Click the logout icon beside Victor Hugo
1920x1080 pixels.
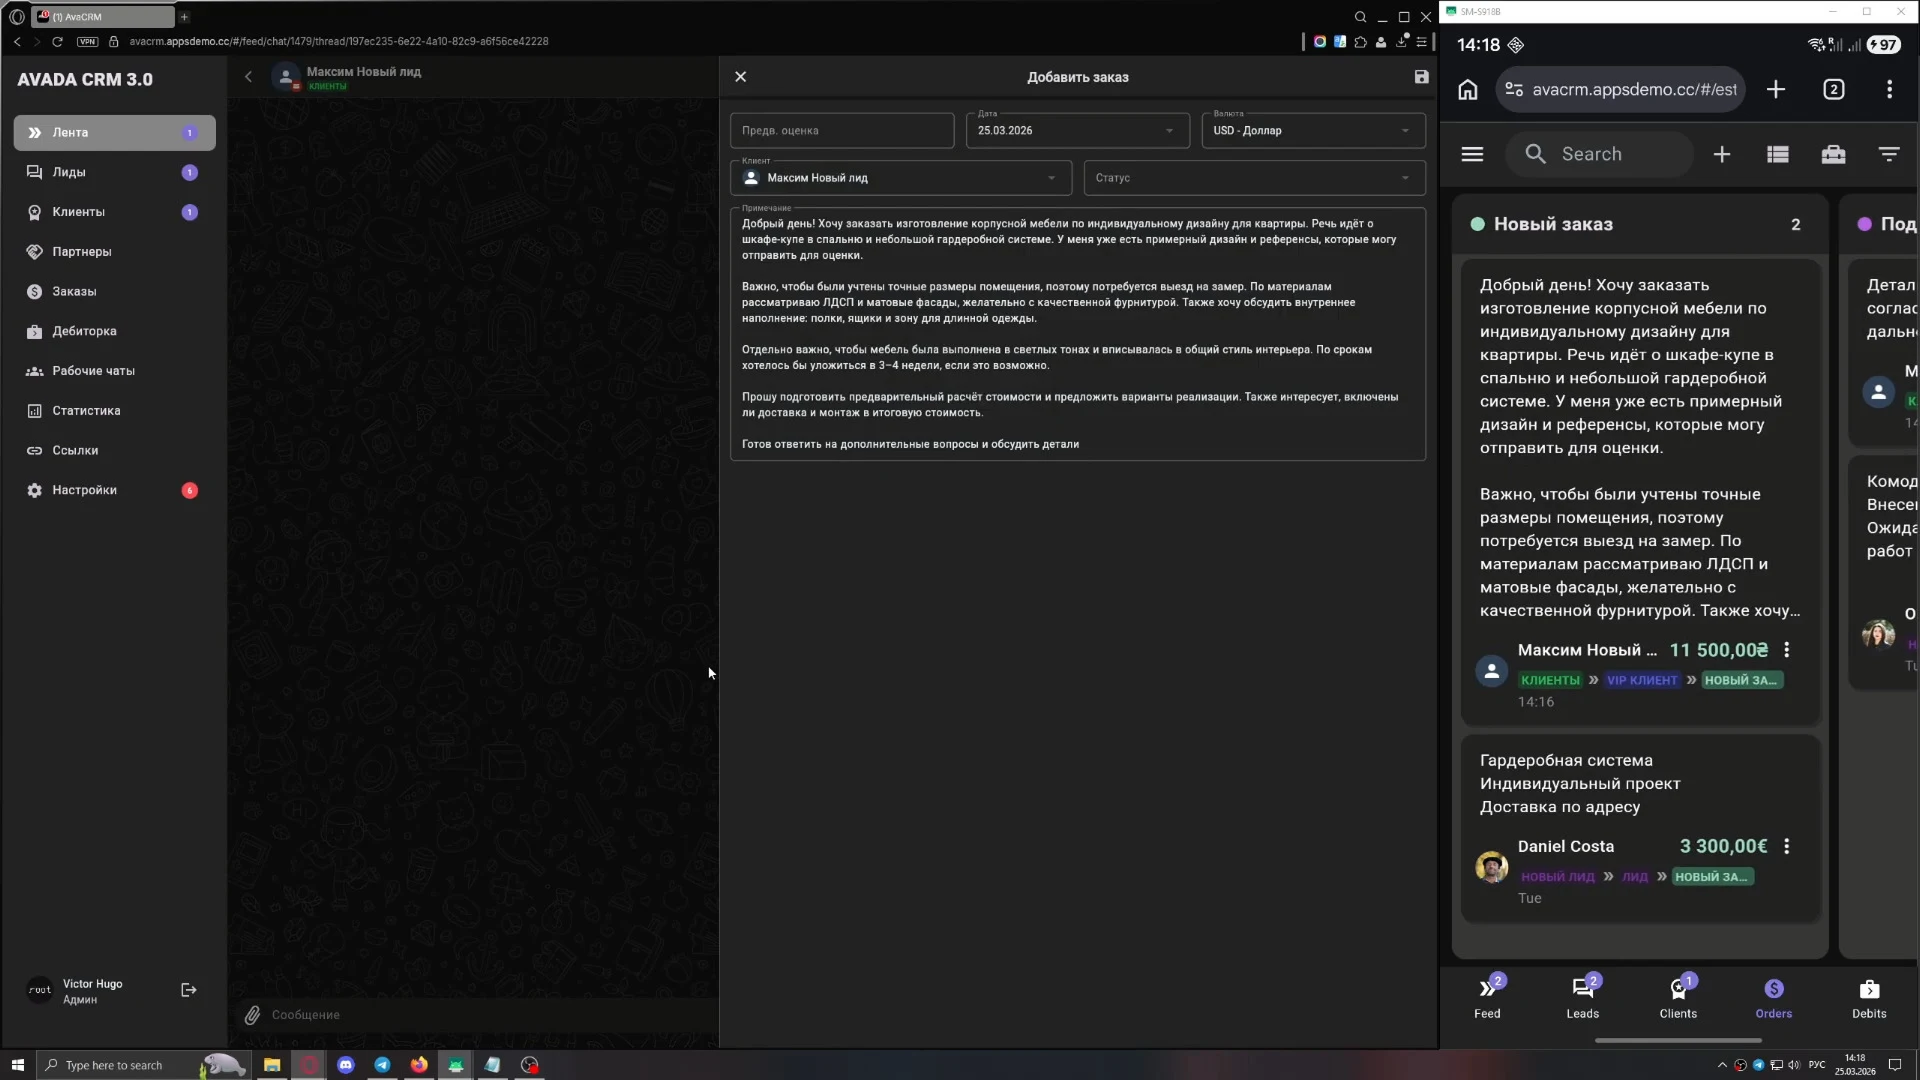(188, 990)
